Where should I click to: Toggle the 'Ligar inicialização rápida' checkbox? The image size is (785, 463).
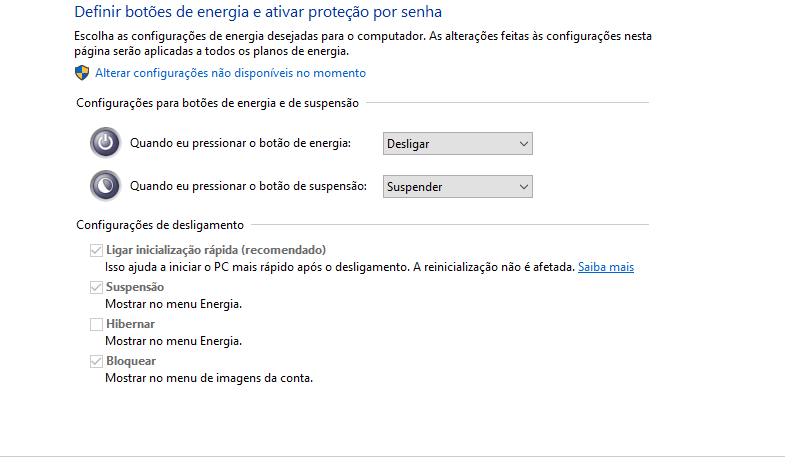tap(96, 250)
